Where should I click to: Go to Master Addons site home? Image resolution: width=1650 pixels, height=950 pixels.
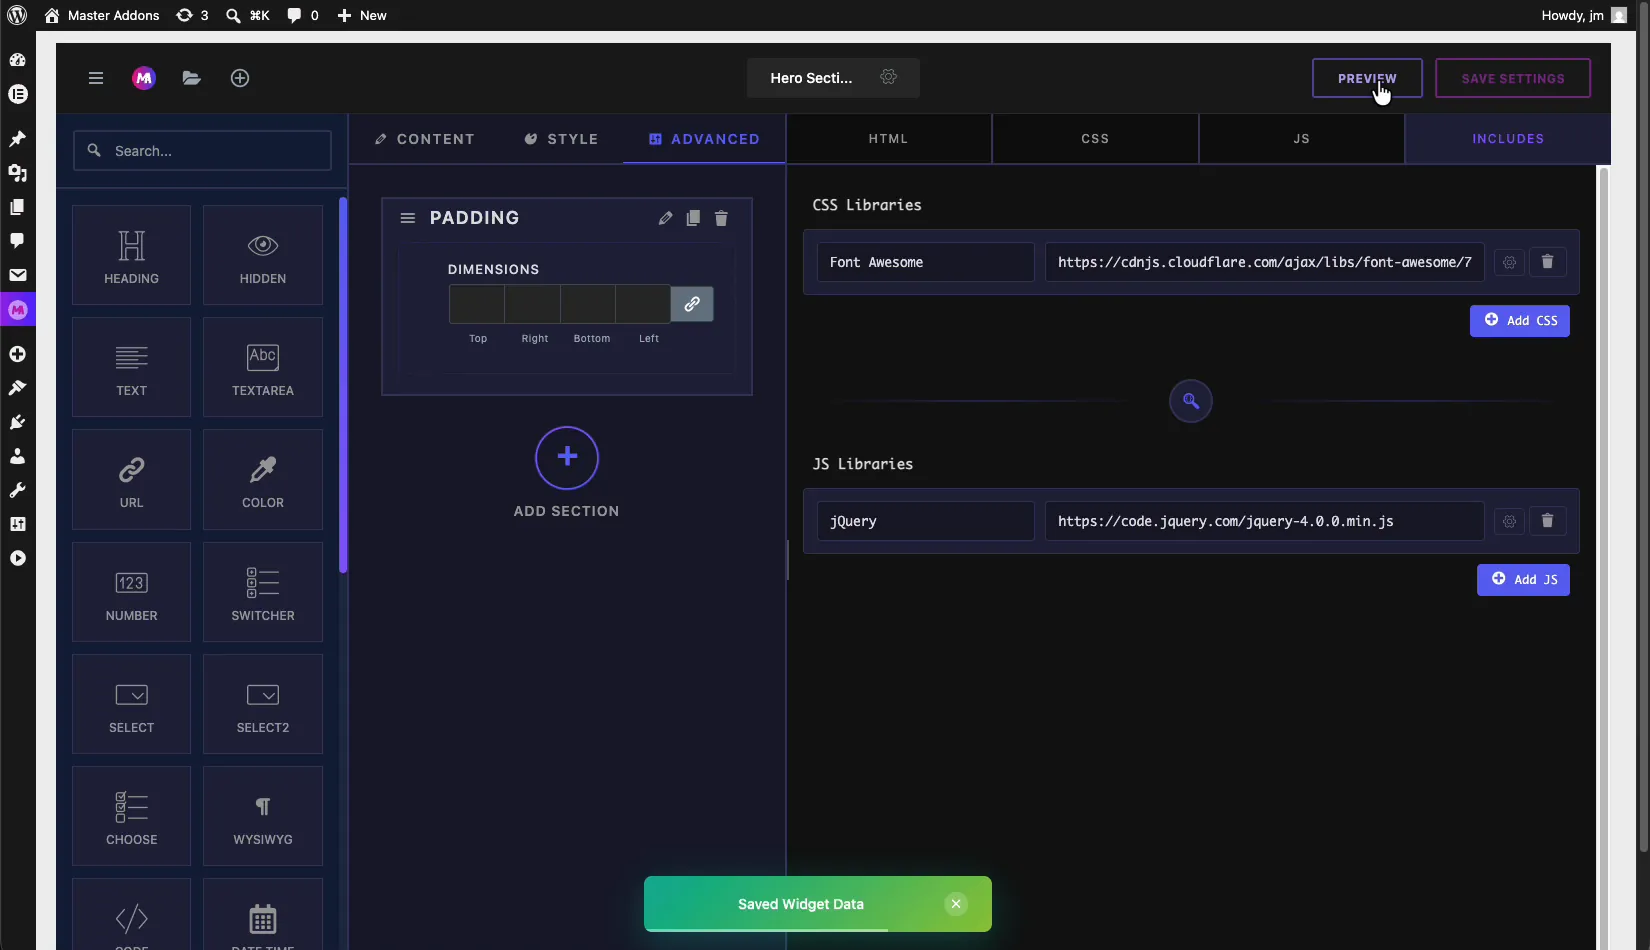click(102, 15)
